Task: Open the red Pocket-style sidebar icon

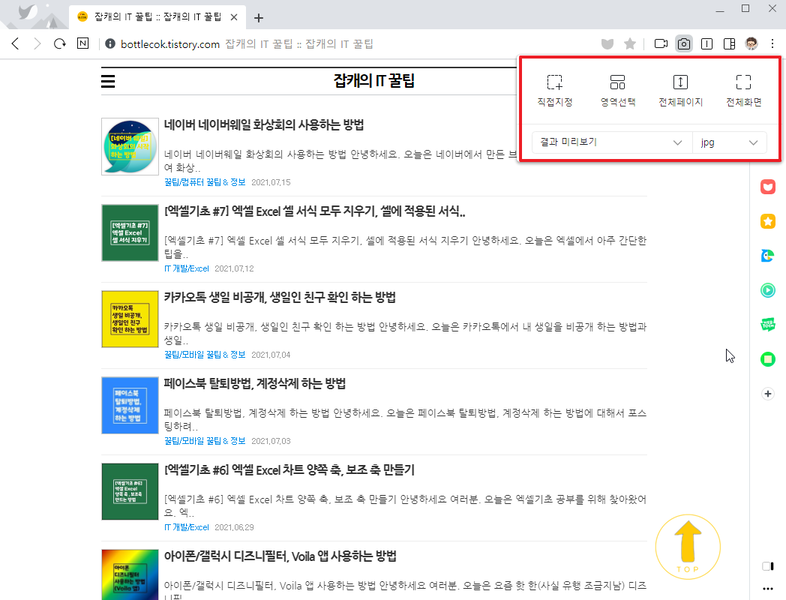Action: (x=767, y=187)
